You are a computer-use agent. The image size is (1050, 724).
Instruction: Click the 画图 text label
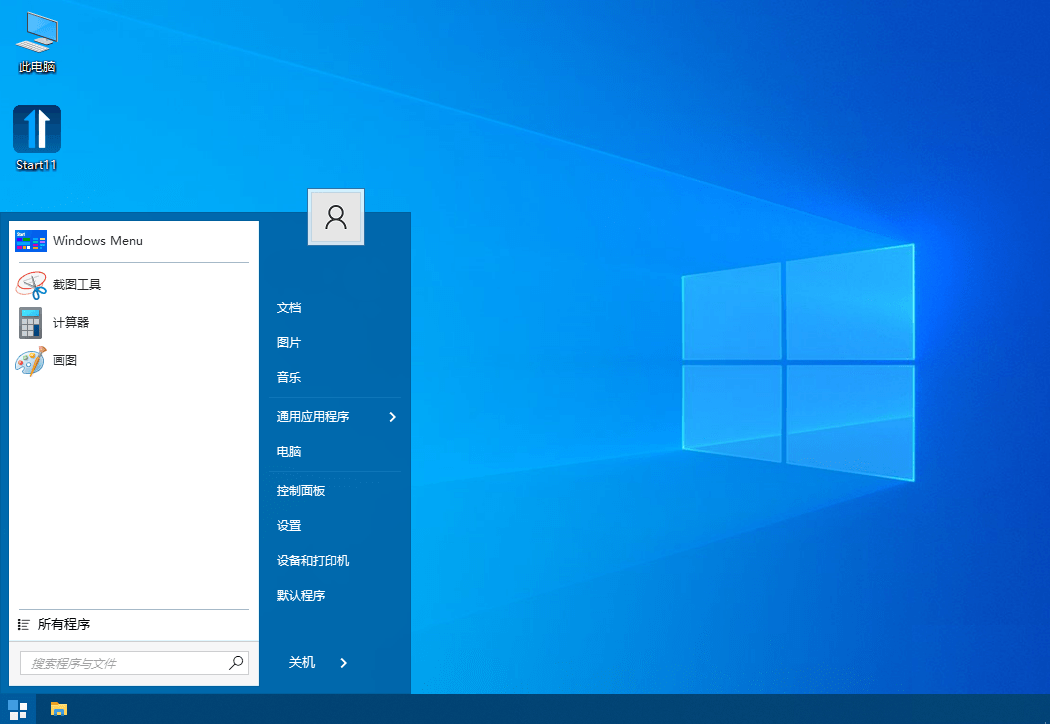coord(65,360)
